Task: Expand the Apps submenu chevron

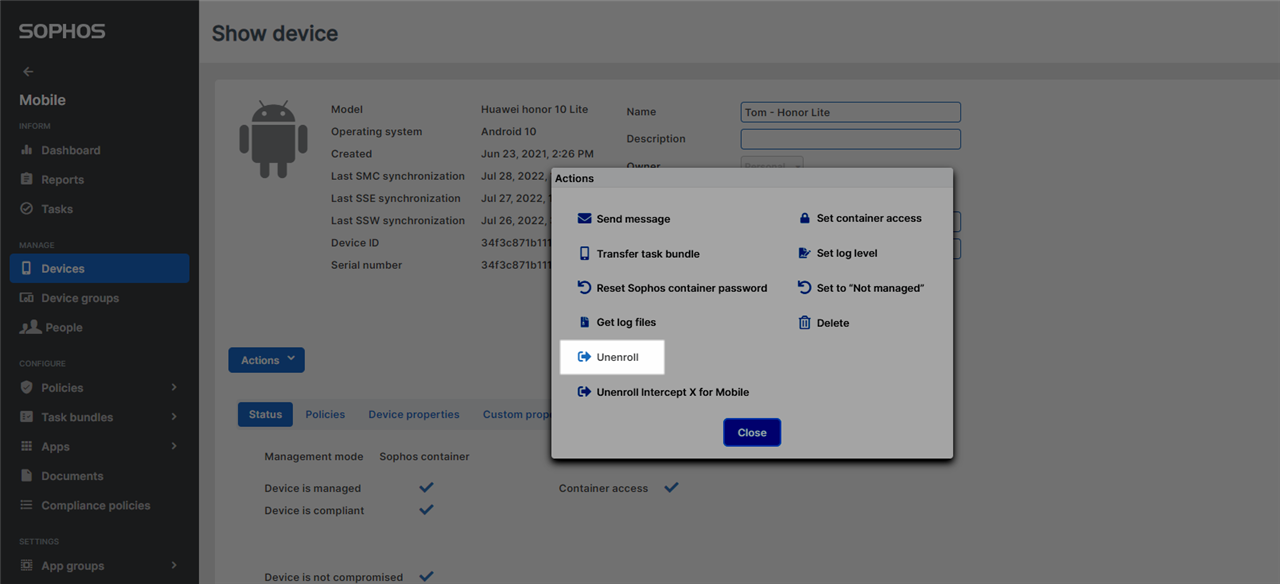Action: [x=174, y=447]
